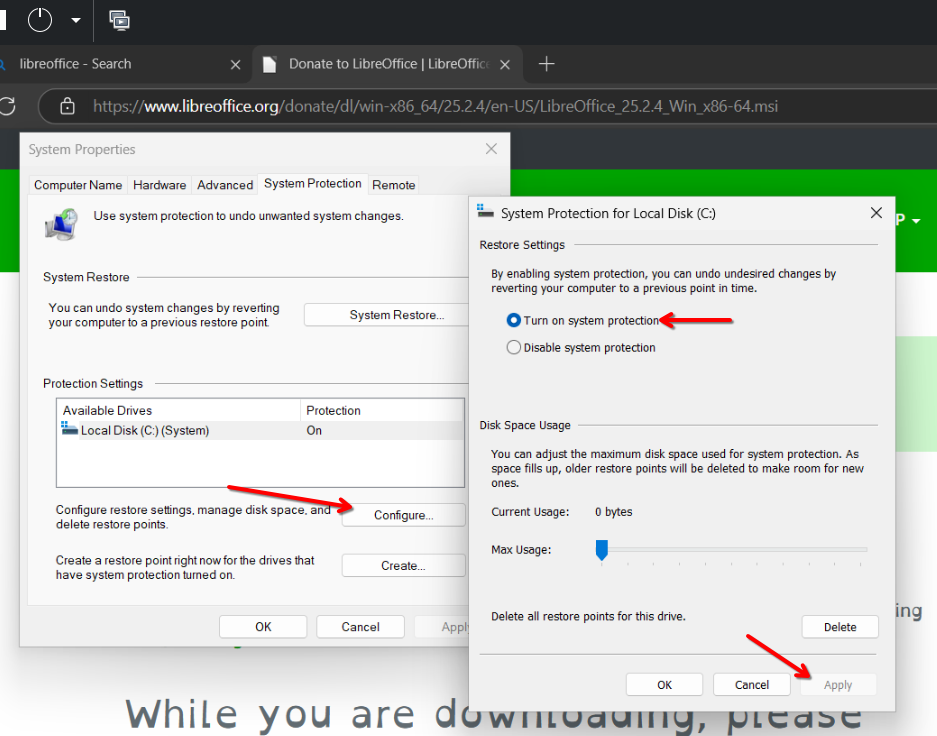
Task: Select Local Disk (C:) (System) drive row
Action: (x=261, y=430)
